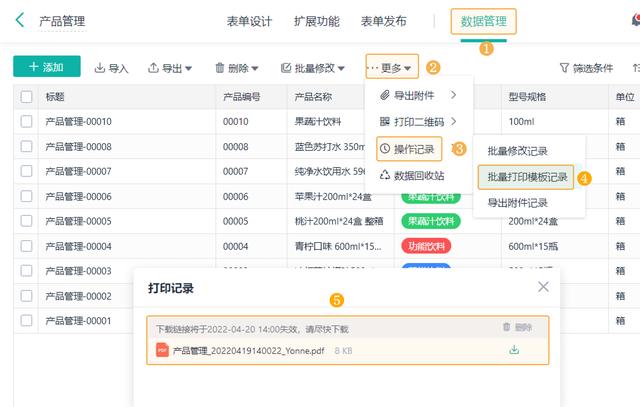The width and height of the screenshot is (640, 407).
Task: Open the 批量修改 dropdown arrow
Action: point(341,68)
